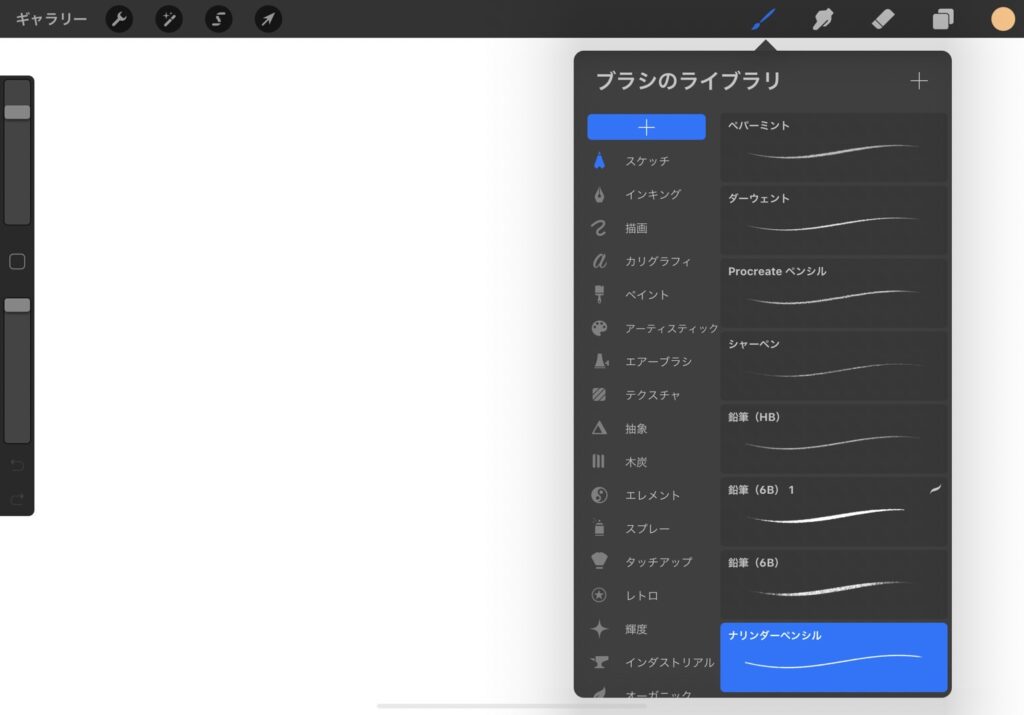Open the Layers panel
Image resolution: width=1024 pixels, height=715 pixels.
click(x=941, y=18)
